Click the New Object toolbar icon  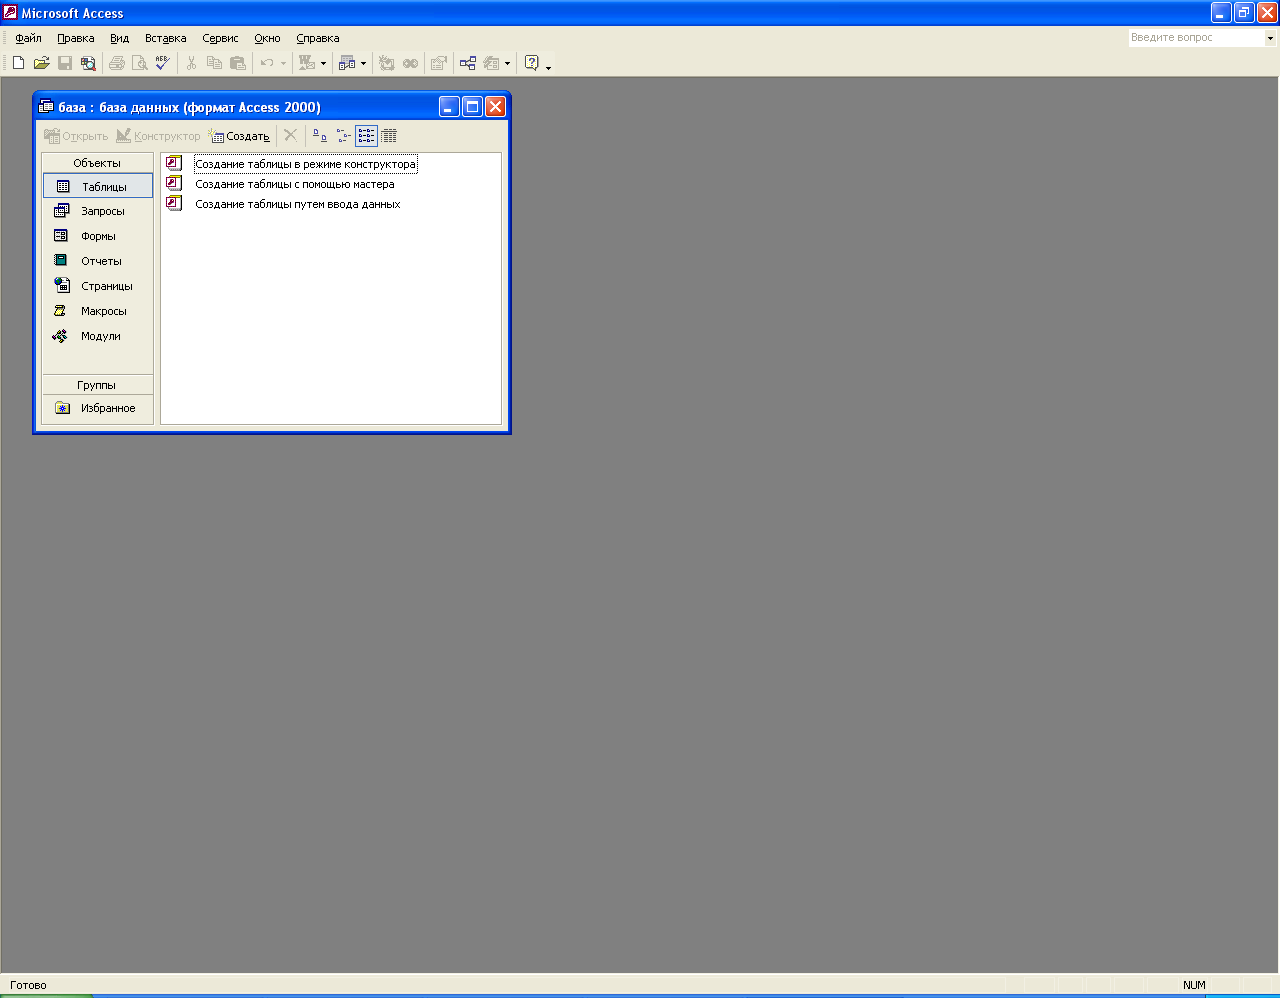491,63
